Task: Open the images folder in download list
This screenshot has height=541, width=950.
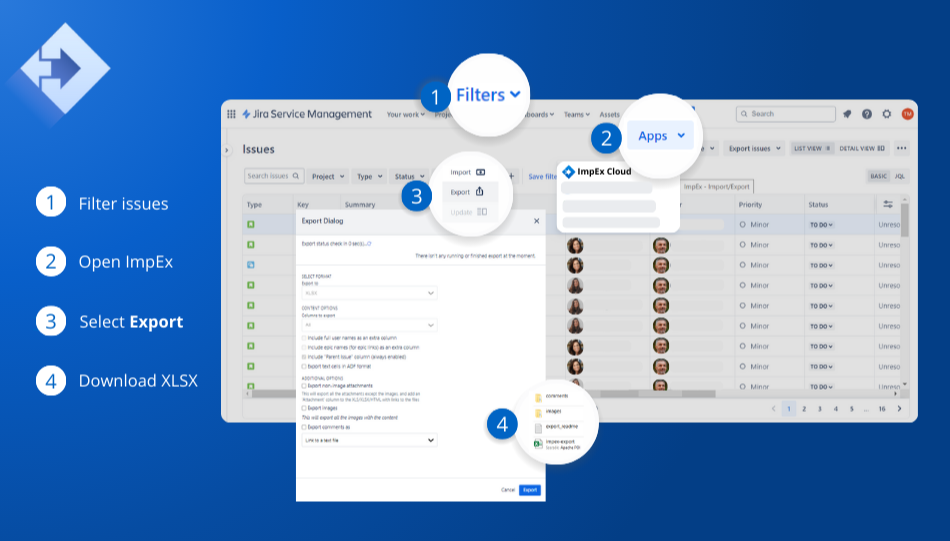Action: click(x=548, y=412)
